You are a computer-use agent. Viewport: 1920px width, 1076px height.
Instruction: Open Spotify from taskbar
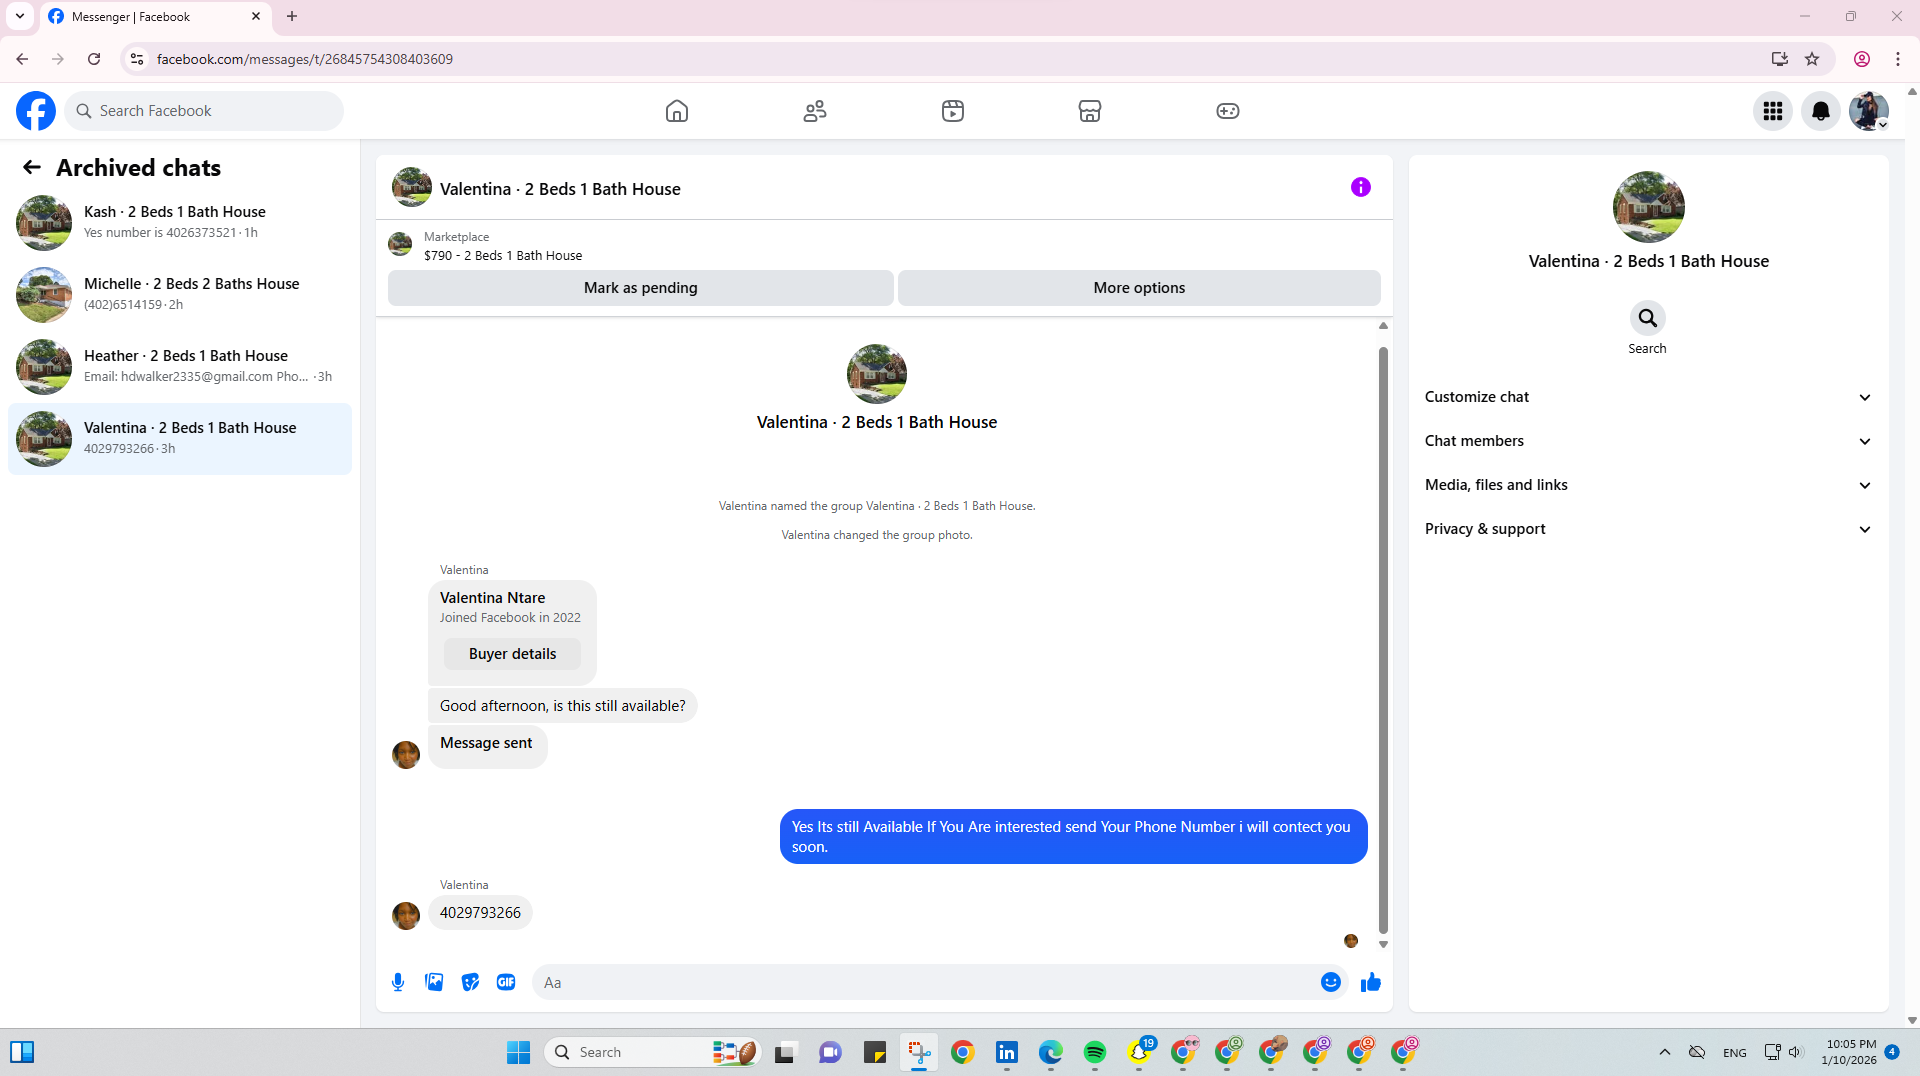point(1094,1052)
